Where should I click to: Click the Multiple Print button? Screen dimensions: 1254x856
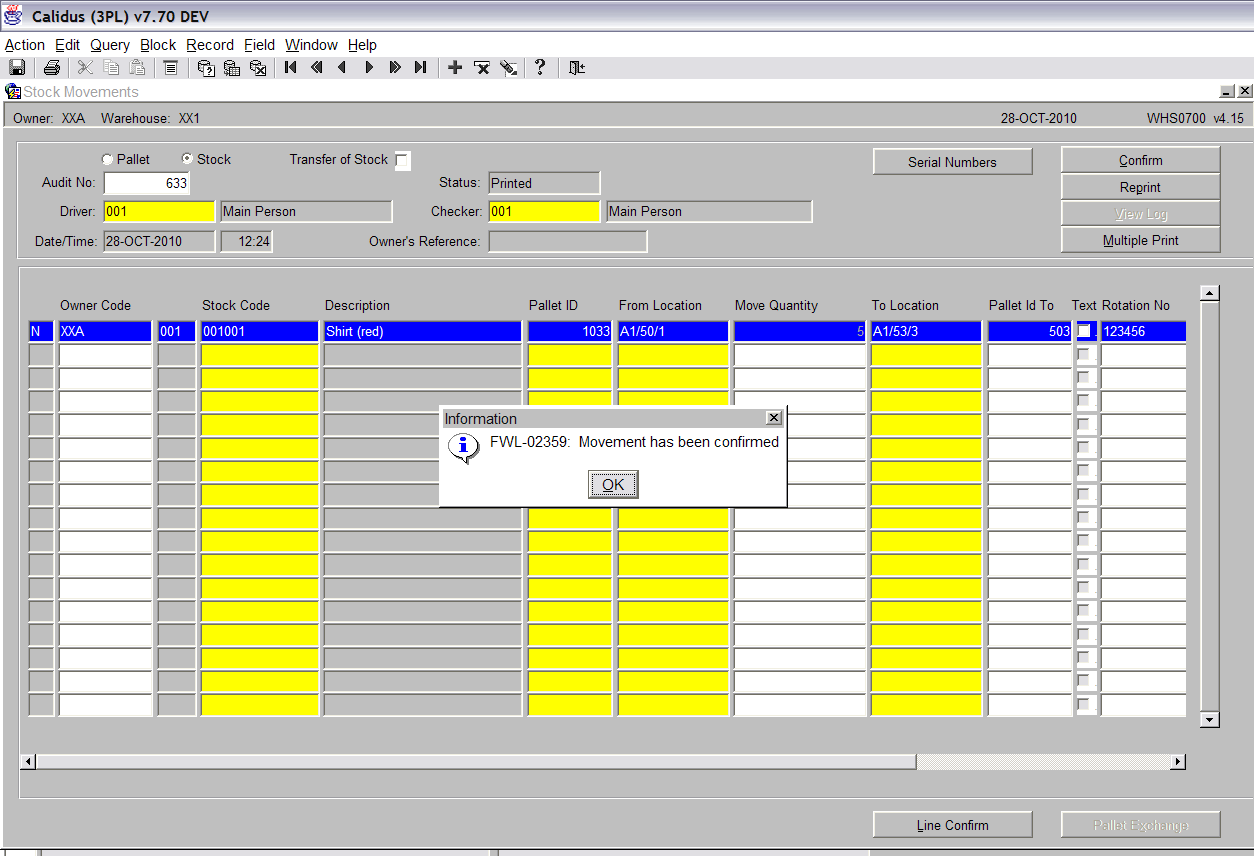pyautogui.click(x=1140, y=240)
